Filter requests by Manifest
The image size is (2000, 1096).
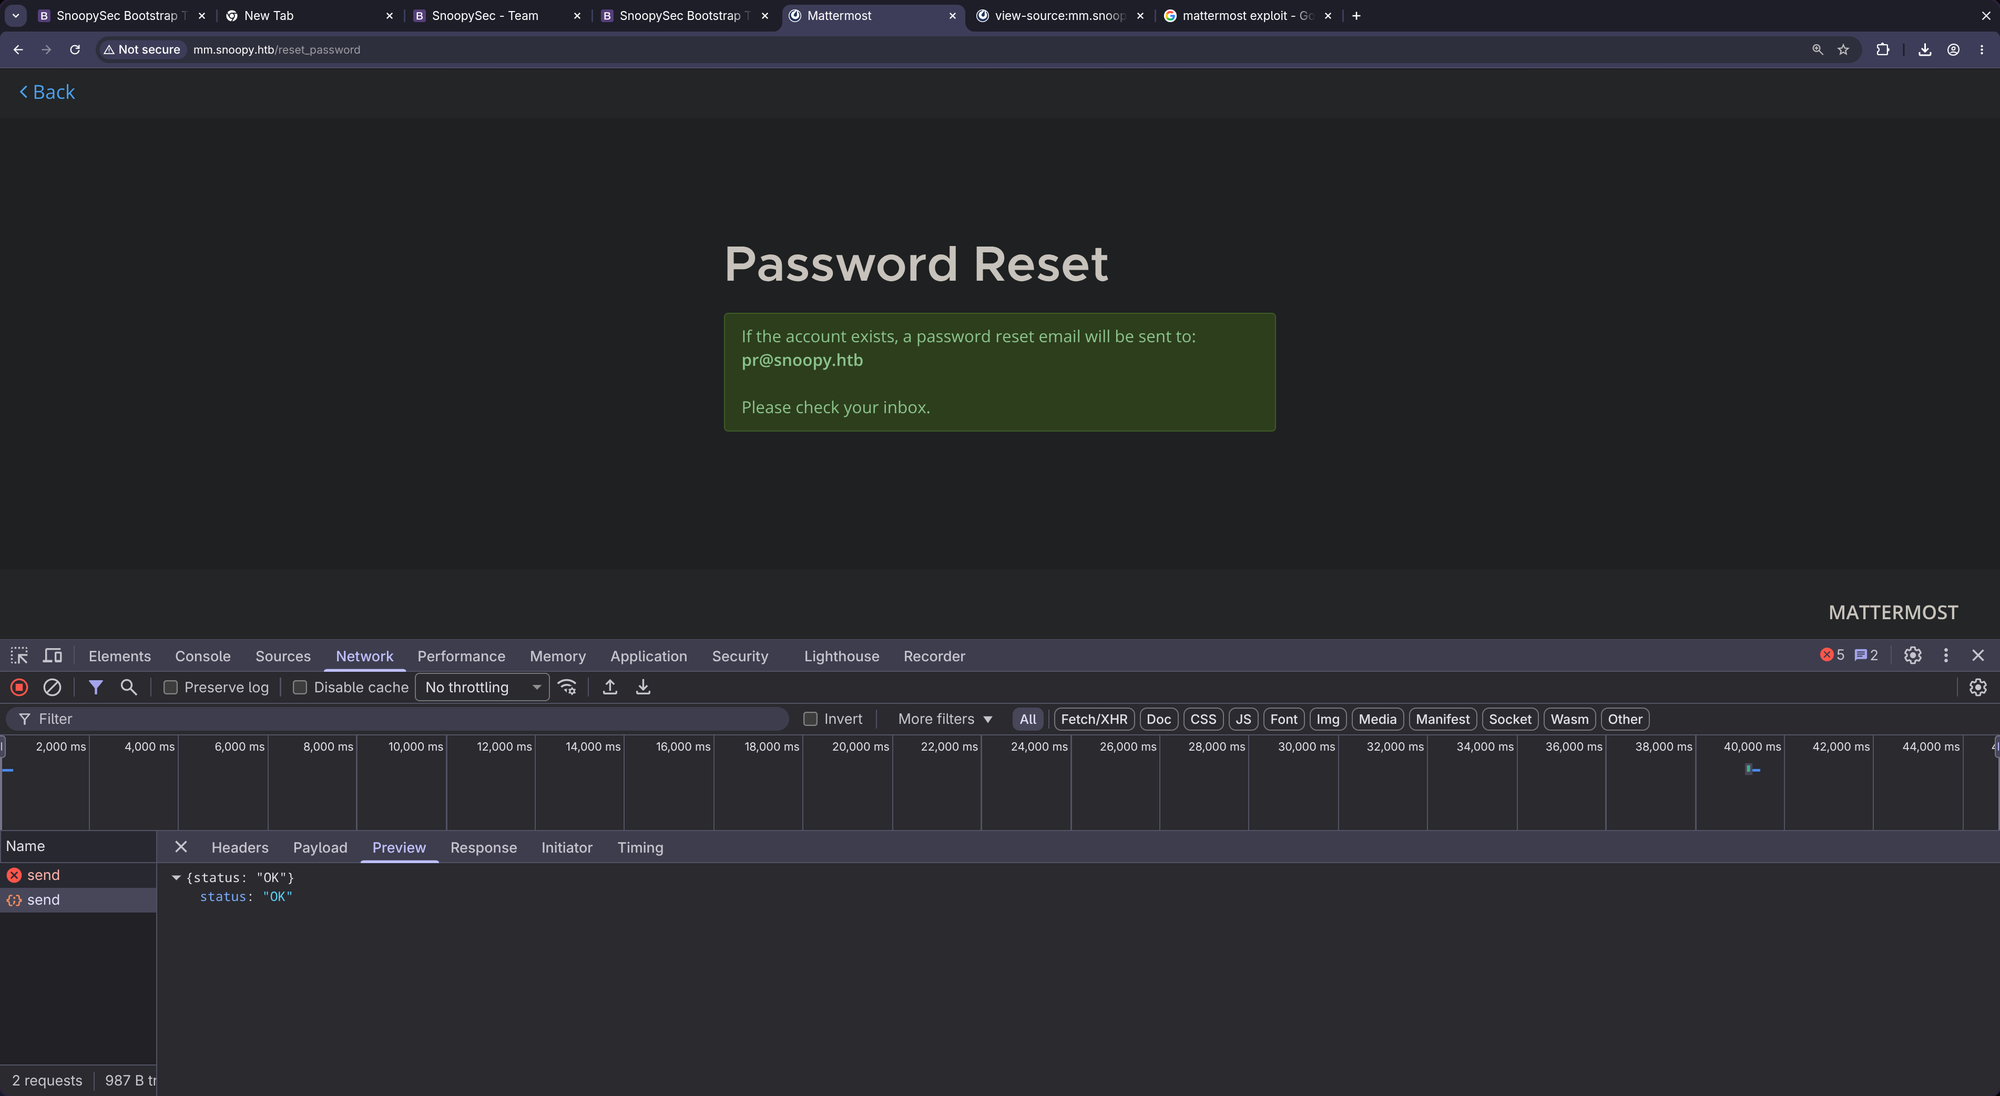pos(1443,719)
